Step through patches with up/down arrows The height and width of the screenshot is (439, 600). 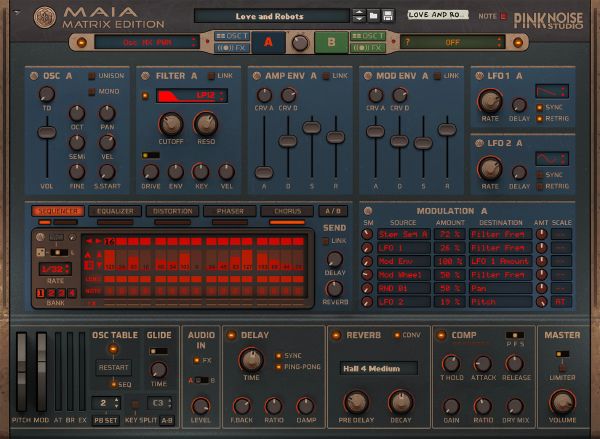[359, 16]
